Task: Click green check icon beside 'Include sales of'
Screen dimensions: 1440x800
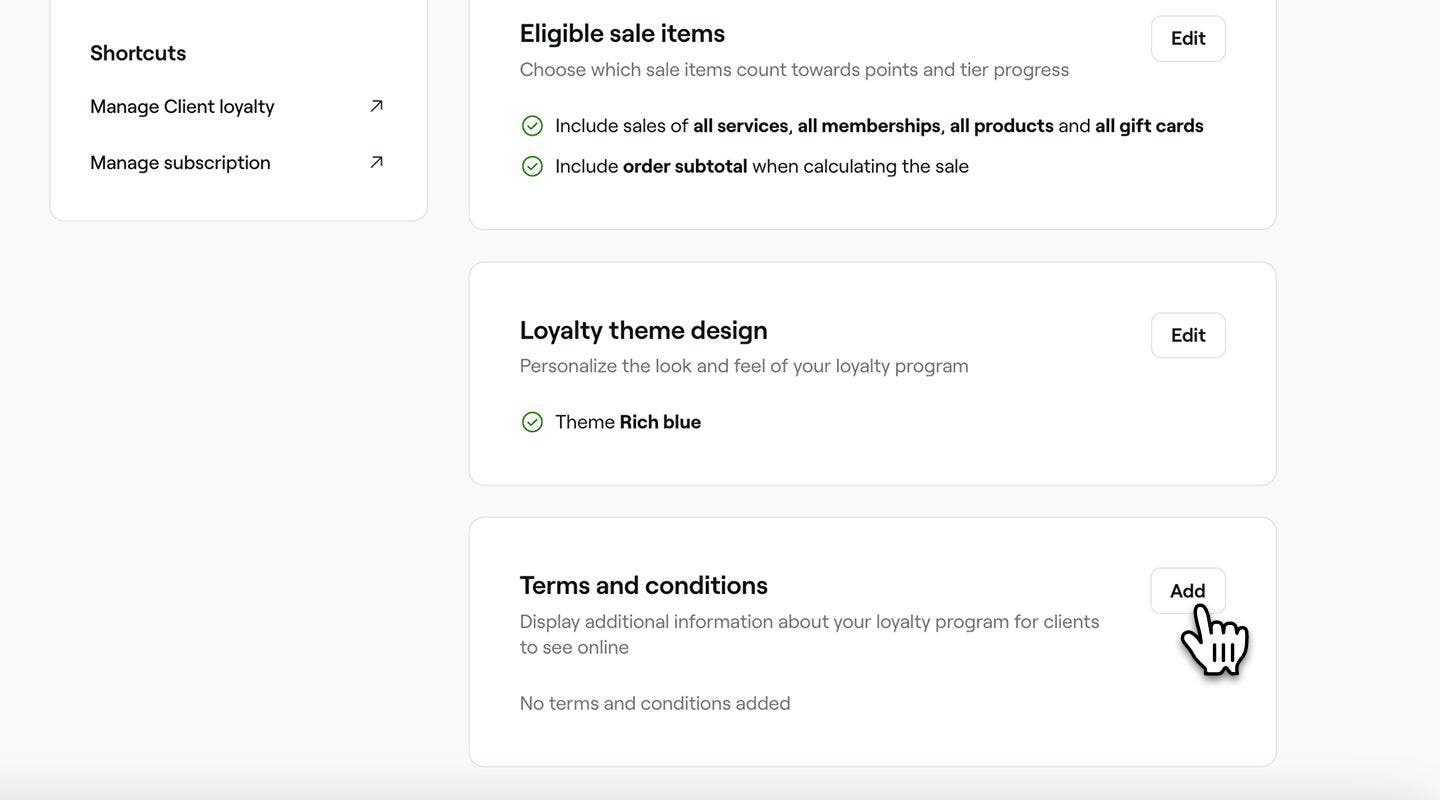Action: (x=532, y=126)
